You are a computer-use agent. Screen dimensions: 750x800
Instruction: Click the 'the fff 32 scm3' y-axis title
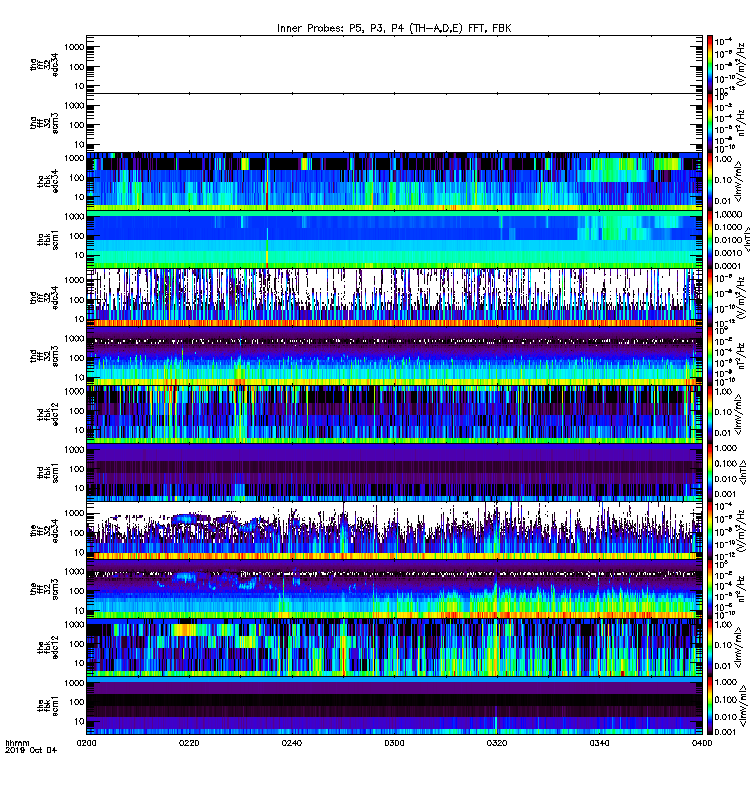(x=44, y=589)
